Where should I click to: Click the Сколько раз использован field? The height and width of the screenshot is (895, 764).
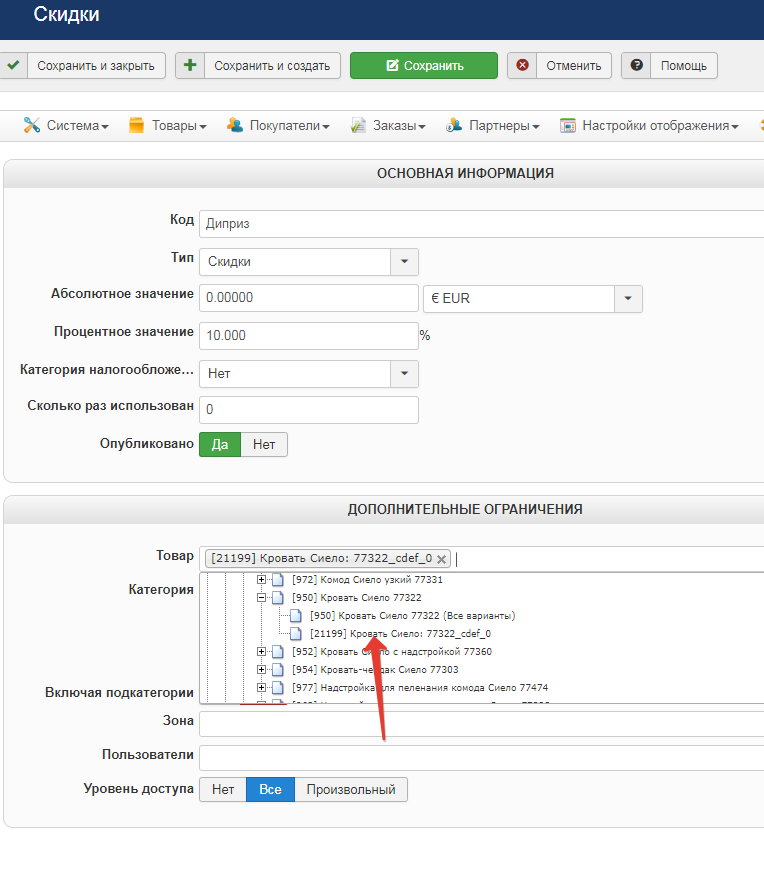309,410
